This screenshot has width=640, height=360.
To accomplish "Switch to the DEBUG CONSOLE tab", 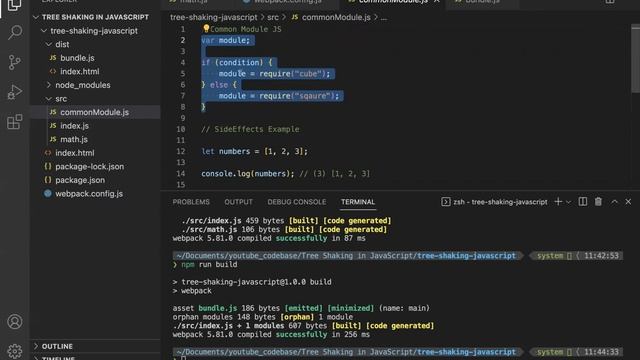I will (x=297, y=202).
